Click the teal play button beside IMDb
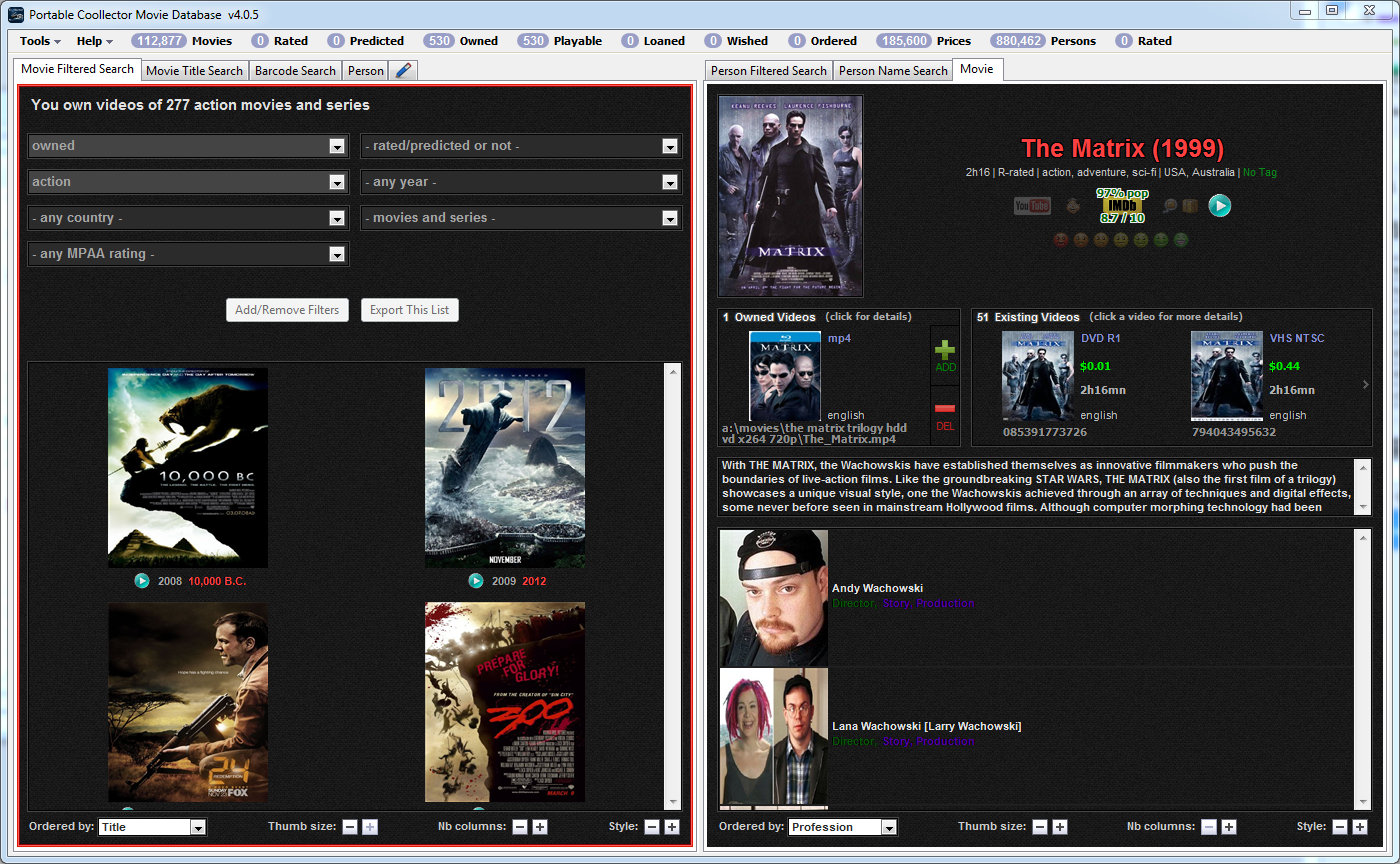The image size is (1400, 864). pos(1219,206)
